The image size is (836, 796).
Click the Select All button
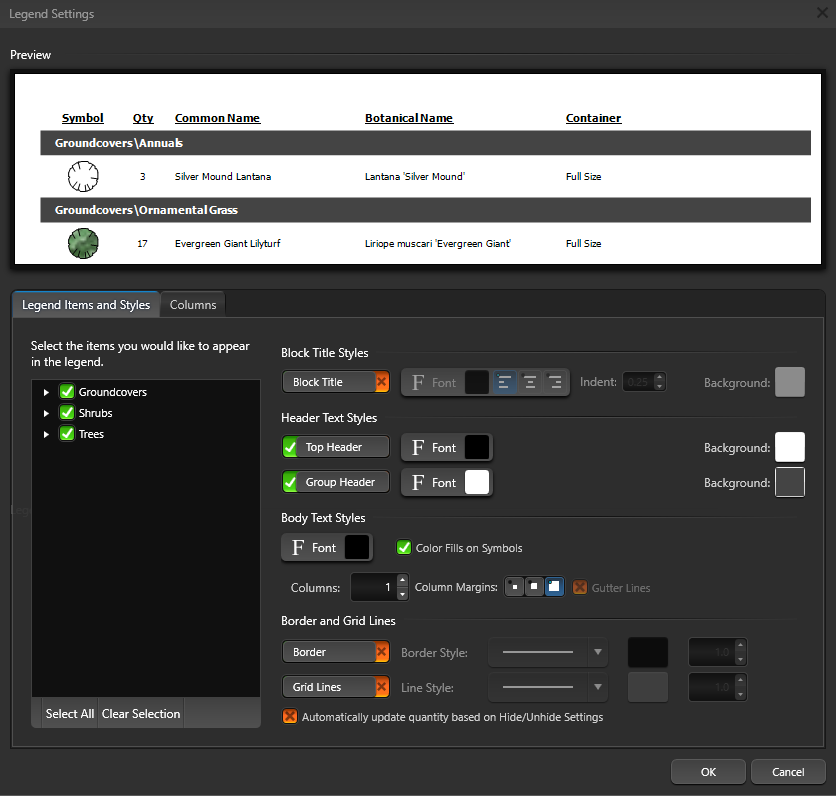pyautogui.click(x=70, y=714)
